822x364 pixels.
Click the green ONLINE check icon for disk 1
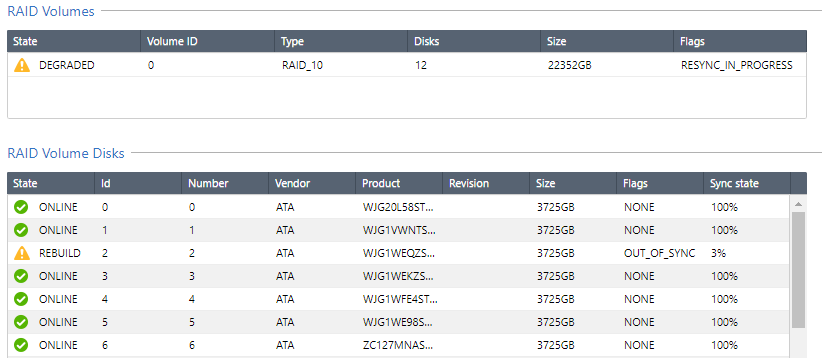[21, 230]
